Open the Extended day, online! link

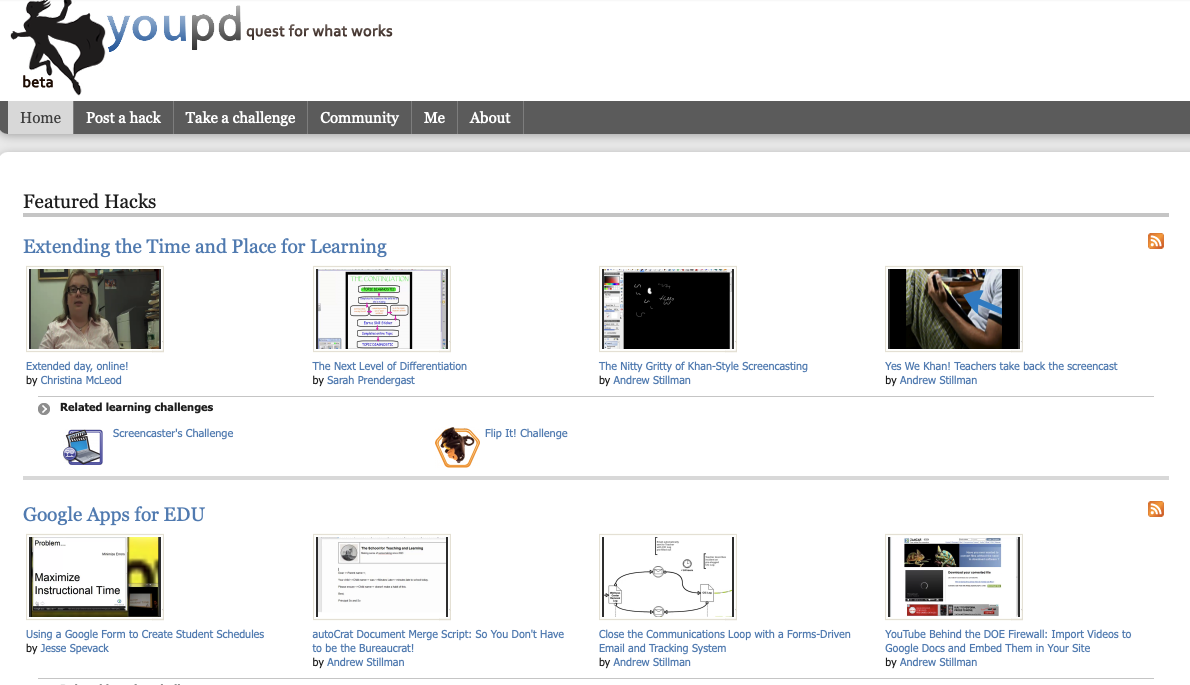click(77, 366)
